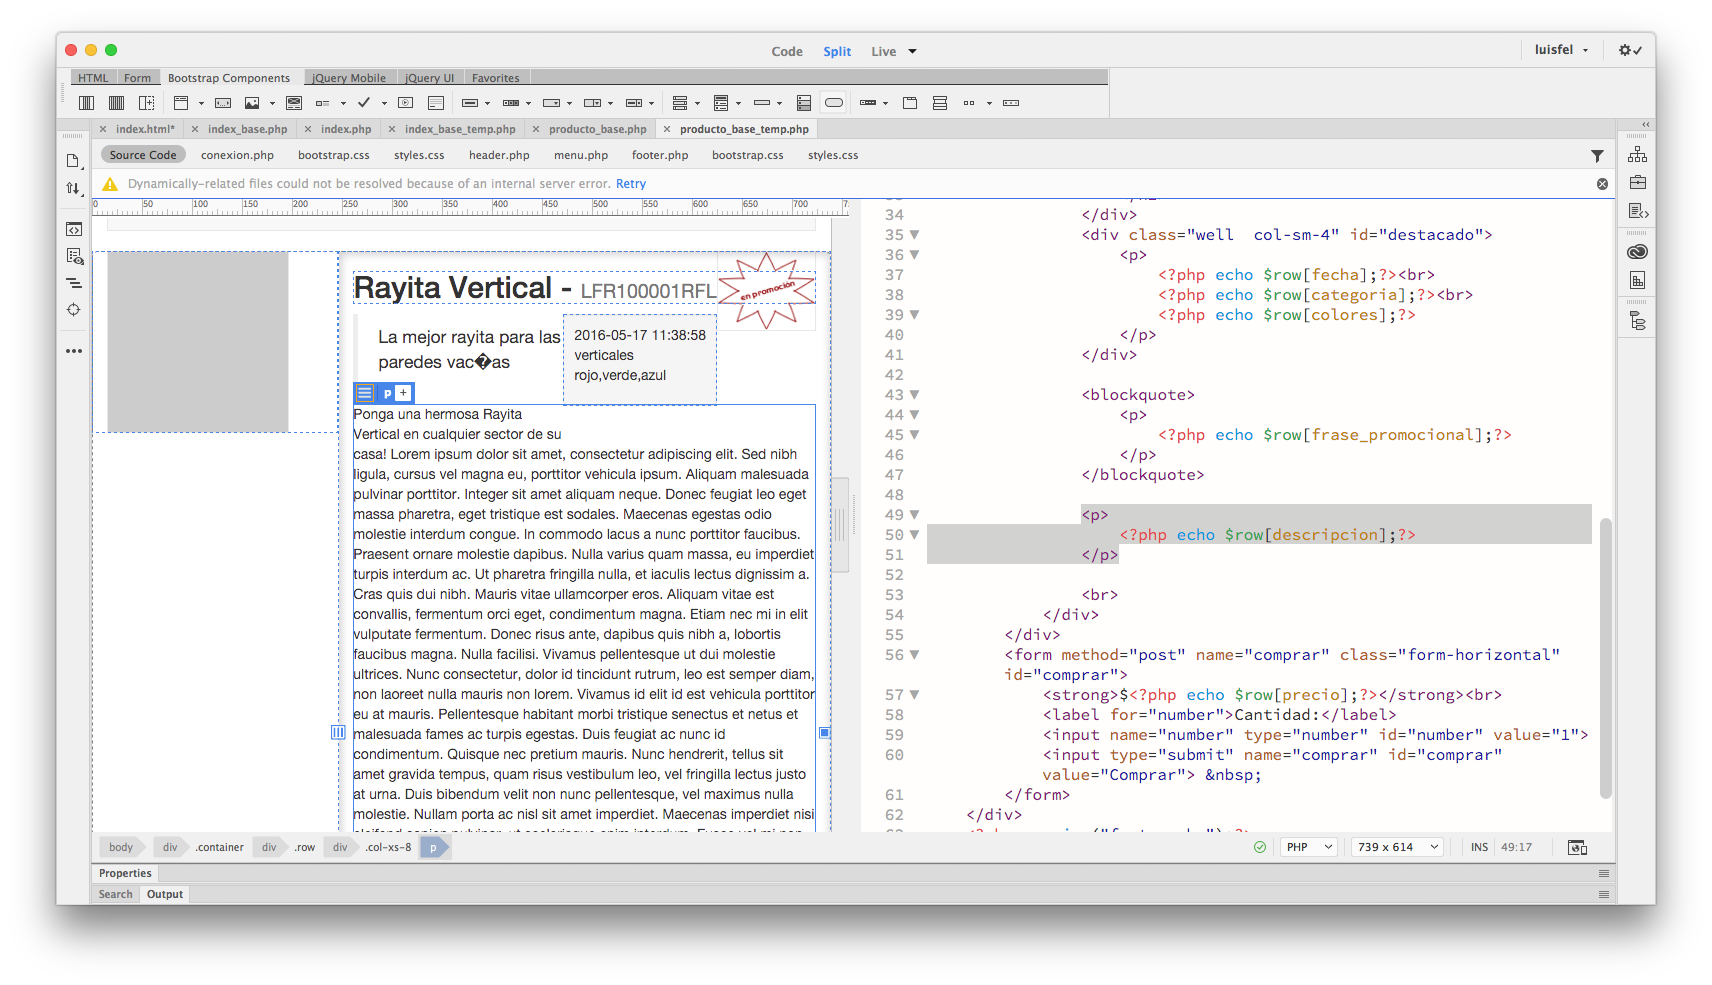The height and width of the screenshot is (985, 1712).
Task: Click the list with eye icon in left toolbar
Action: pos(74,256)
